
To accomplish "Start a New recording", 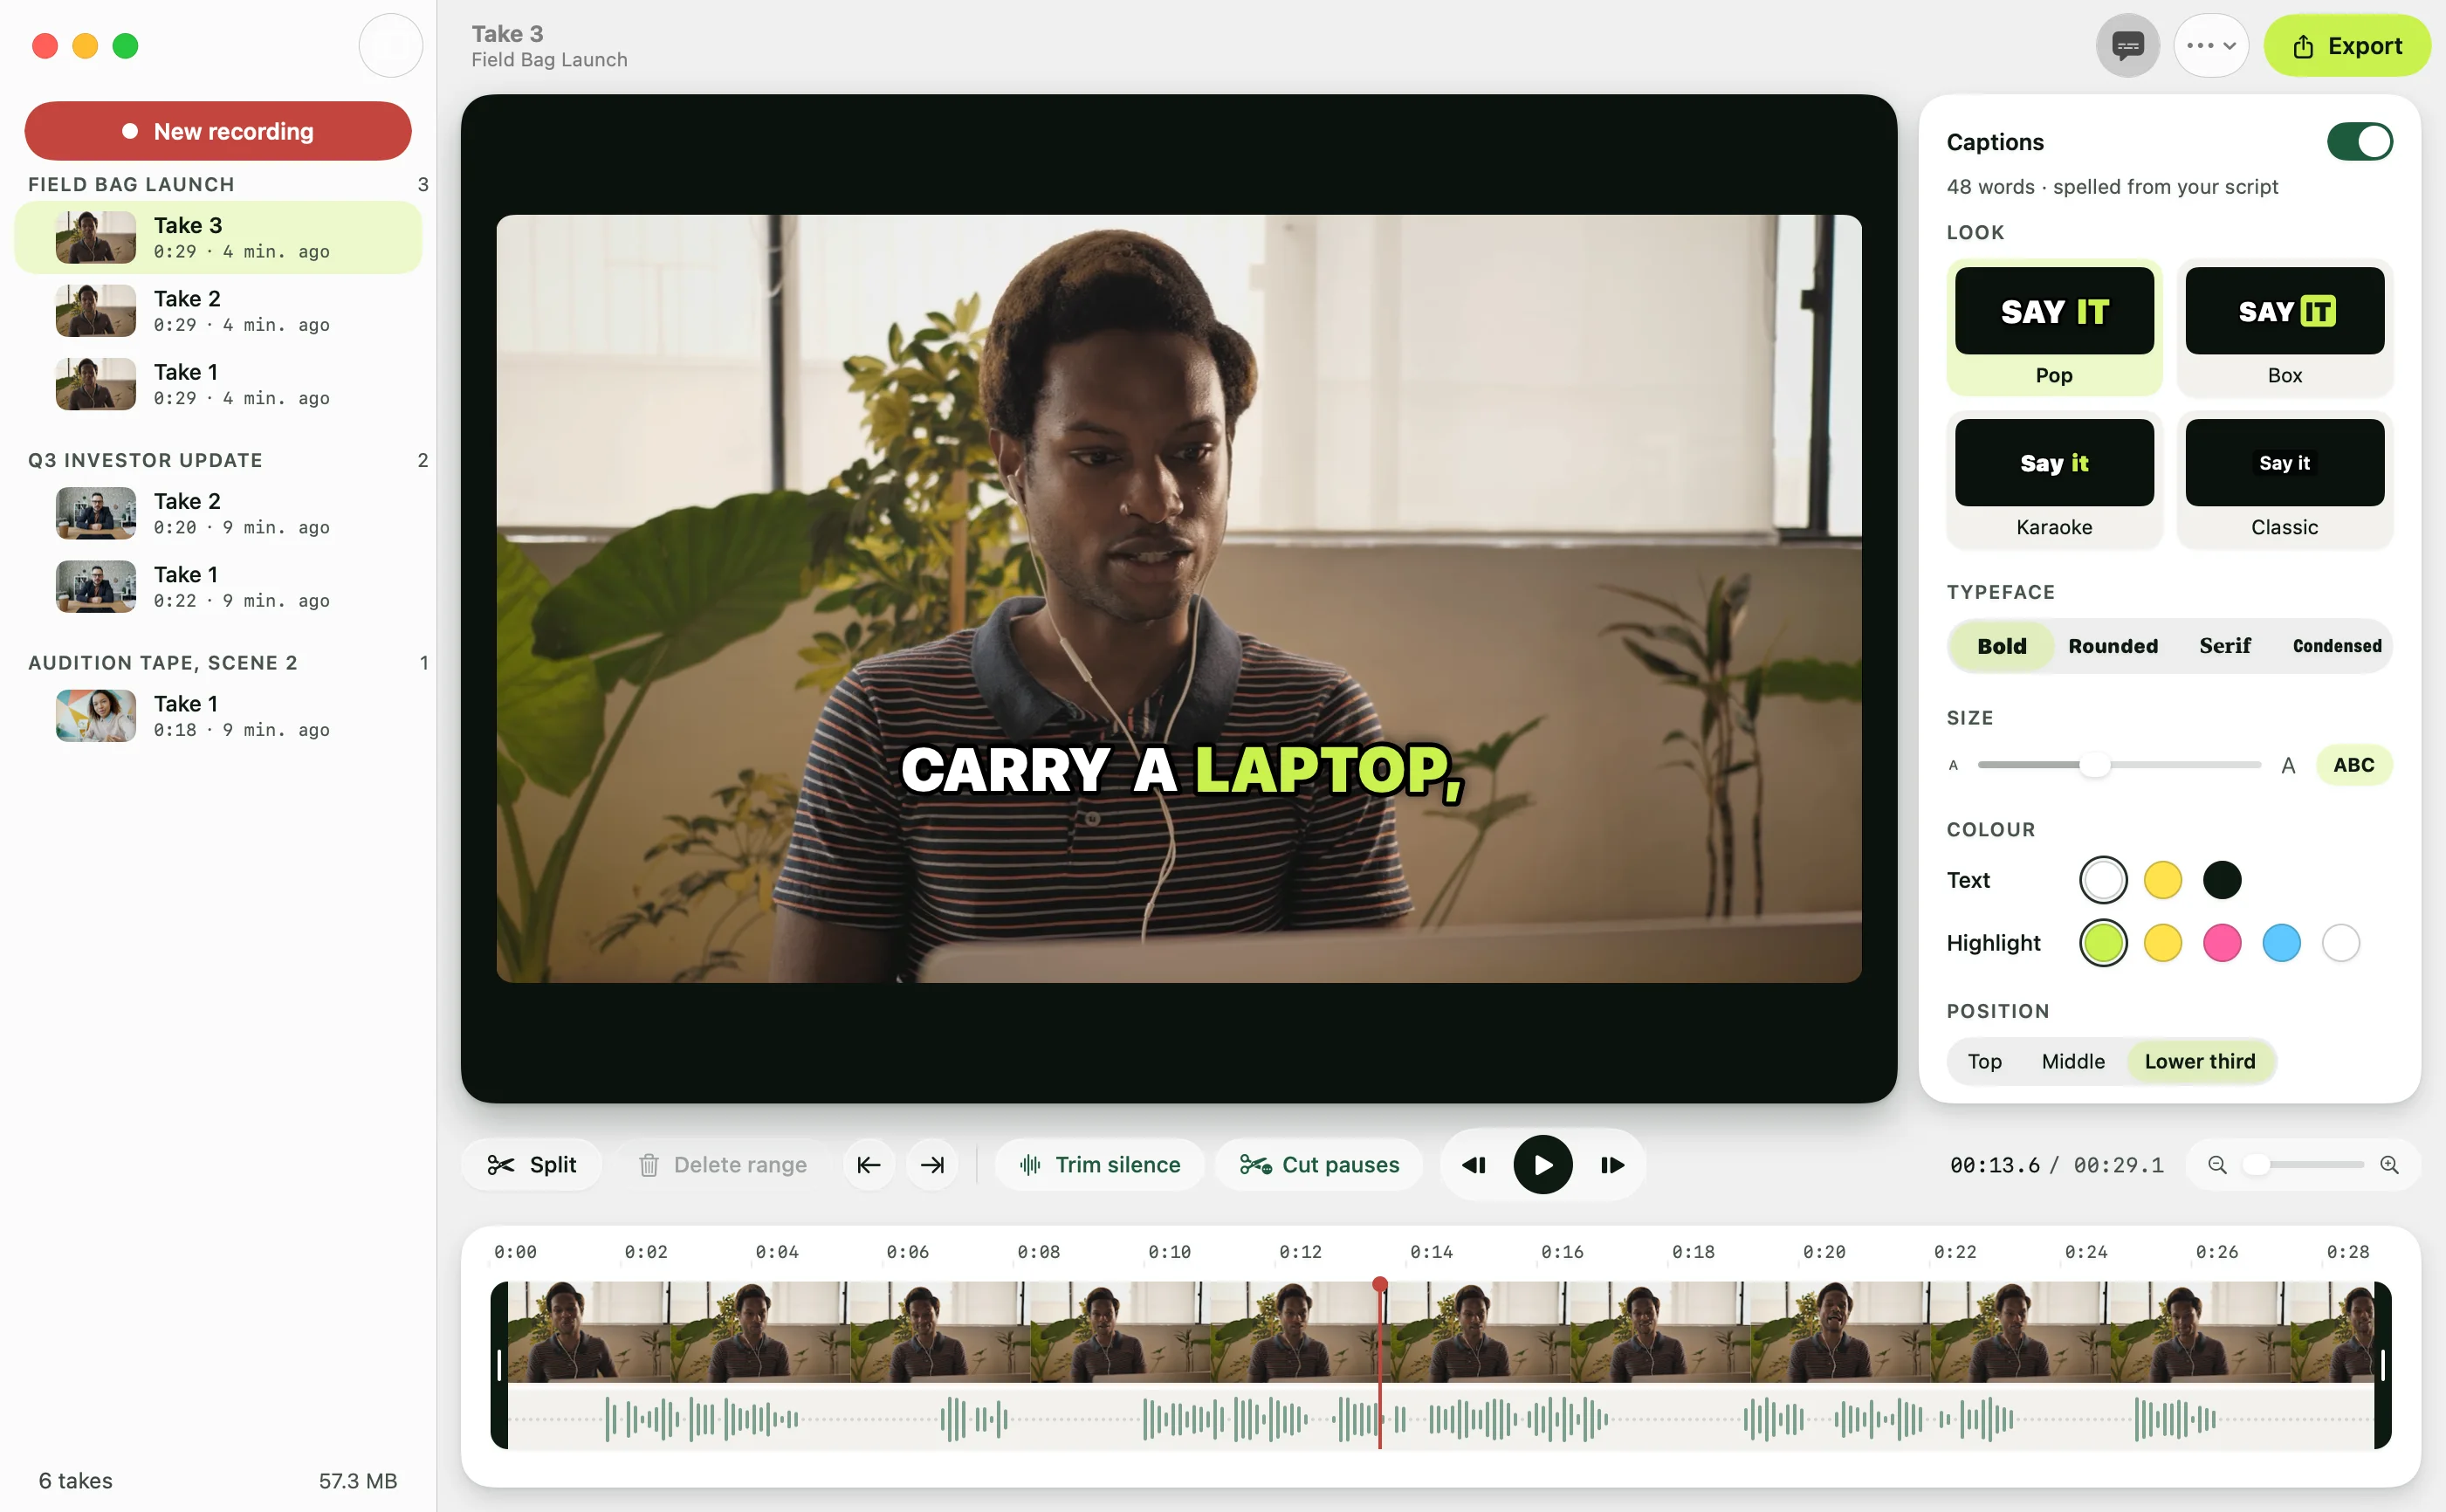I will pos(218,131).
